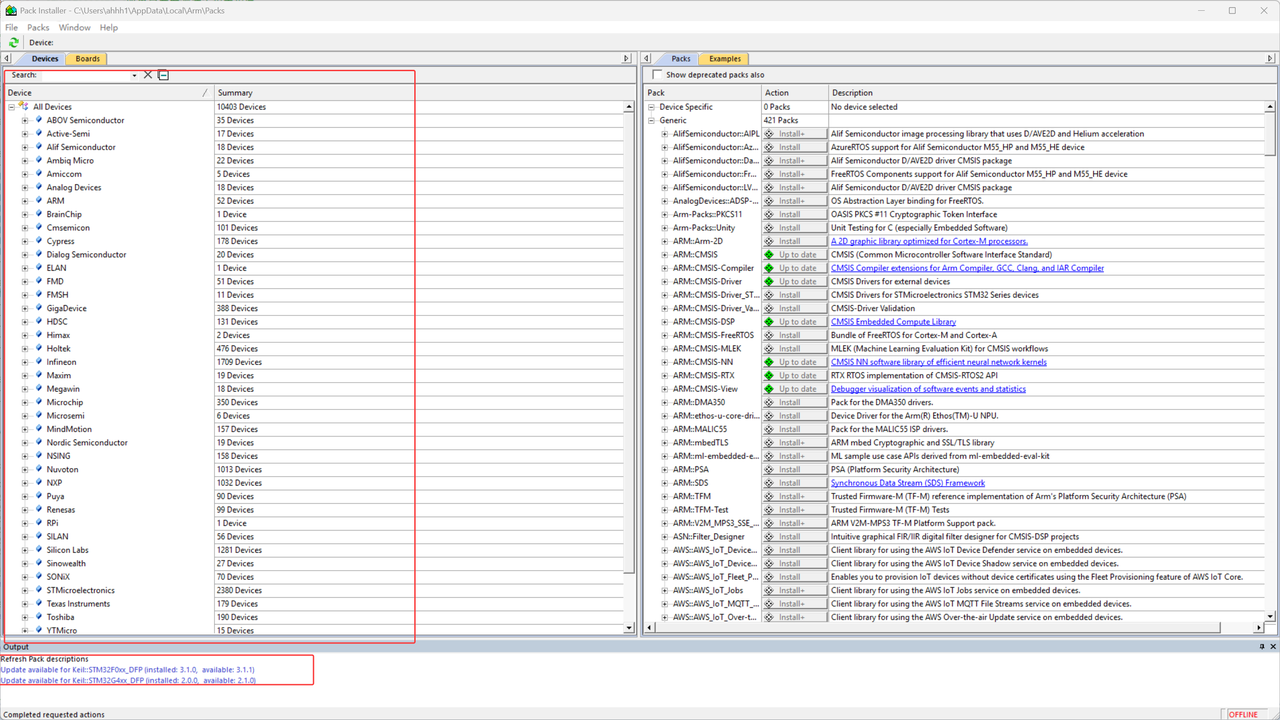
Task: Click the blue chip icon beside ABOV Semiconductor
Action: pyautogui.click(x=38, y=120)
